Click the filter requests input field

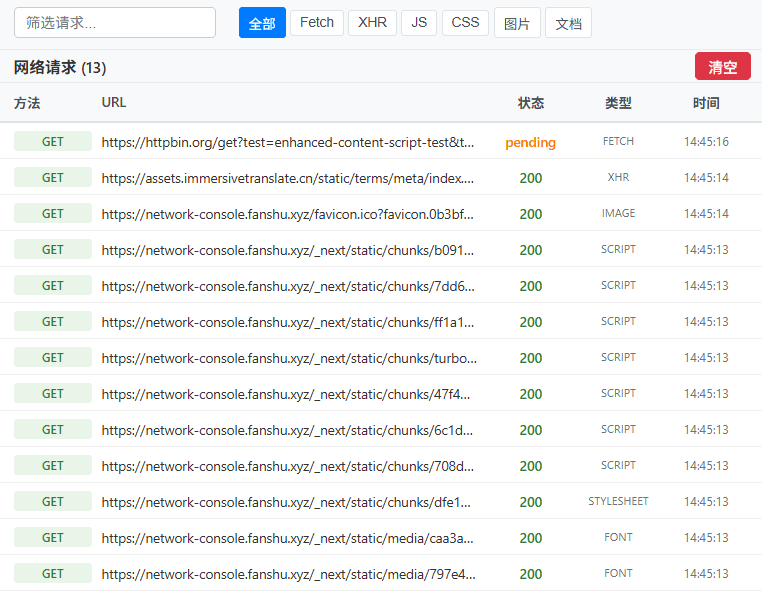click(x=115, y=23)
